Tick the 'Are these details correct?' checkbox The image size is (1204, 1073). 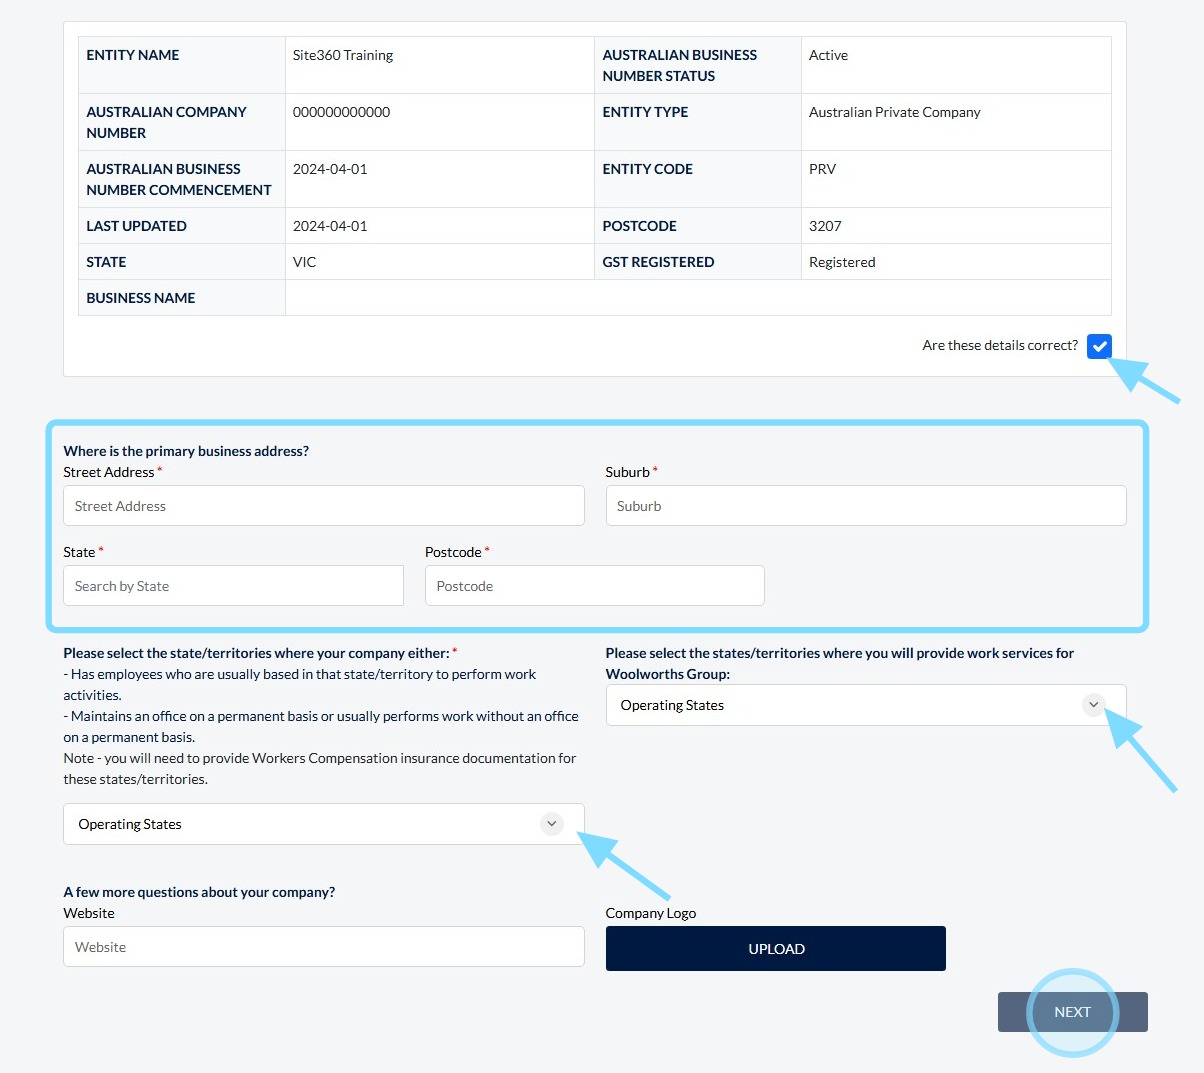point(1099,346)
